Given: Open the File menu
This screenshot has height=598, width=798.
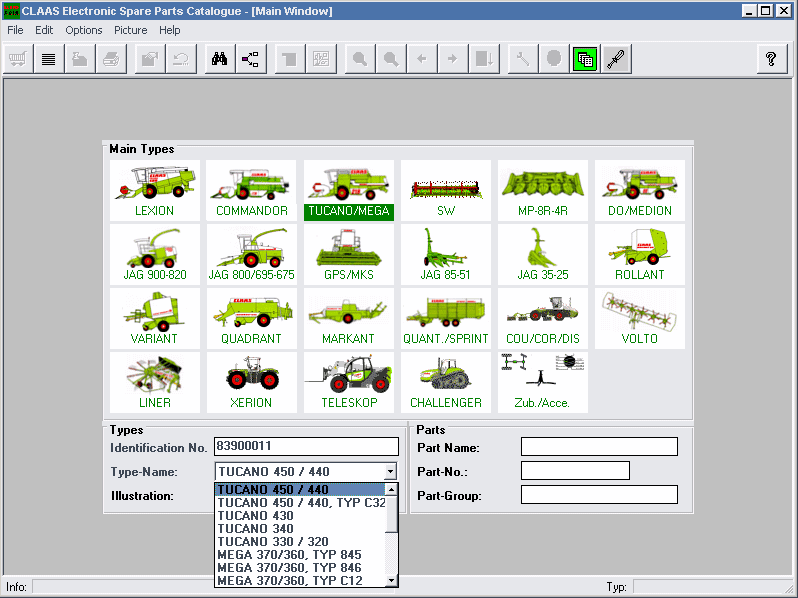Looking at the screenshot, I should [x=15, y=31].
